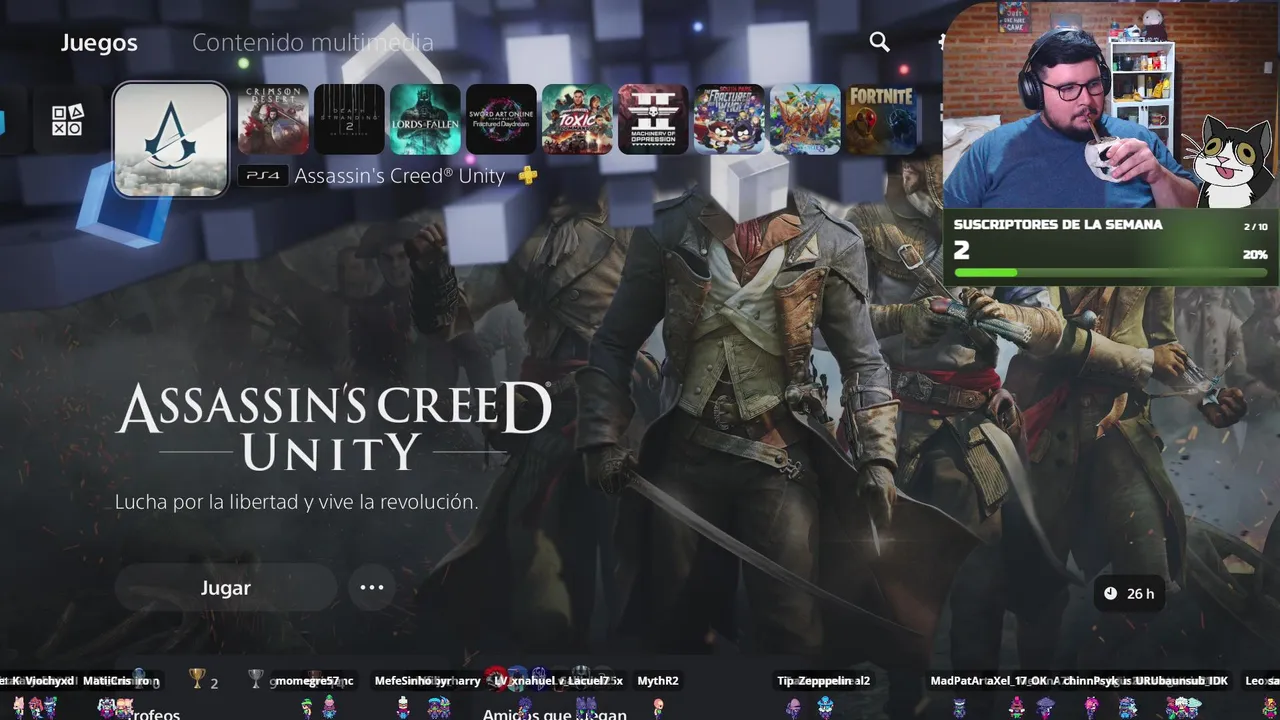The image size is (1280, 720).
Task: Select the Death Stranding 2 tile
Action: coord(349,119)
